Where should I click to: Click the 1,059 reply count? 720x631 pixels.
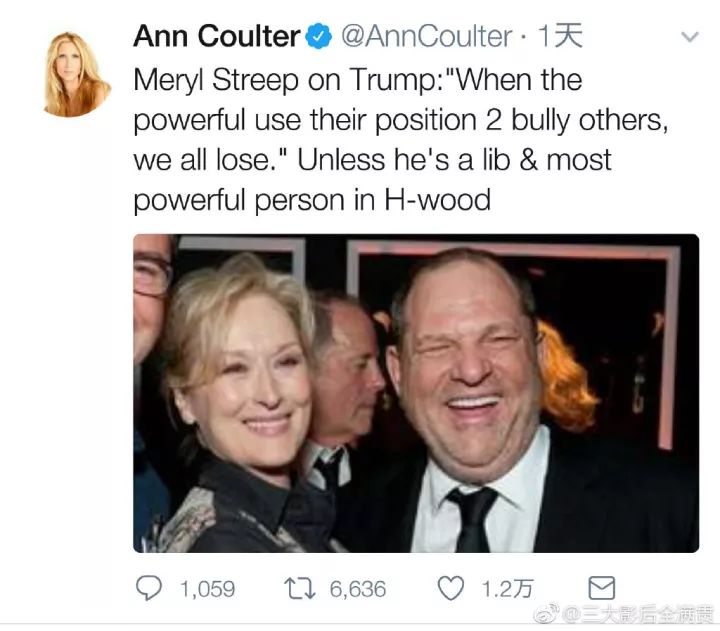207,589
